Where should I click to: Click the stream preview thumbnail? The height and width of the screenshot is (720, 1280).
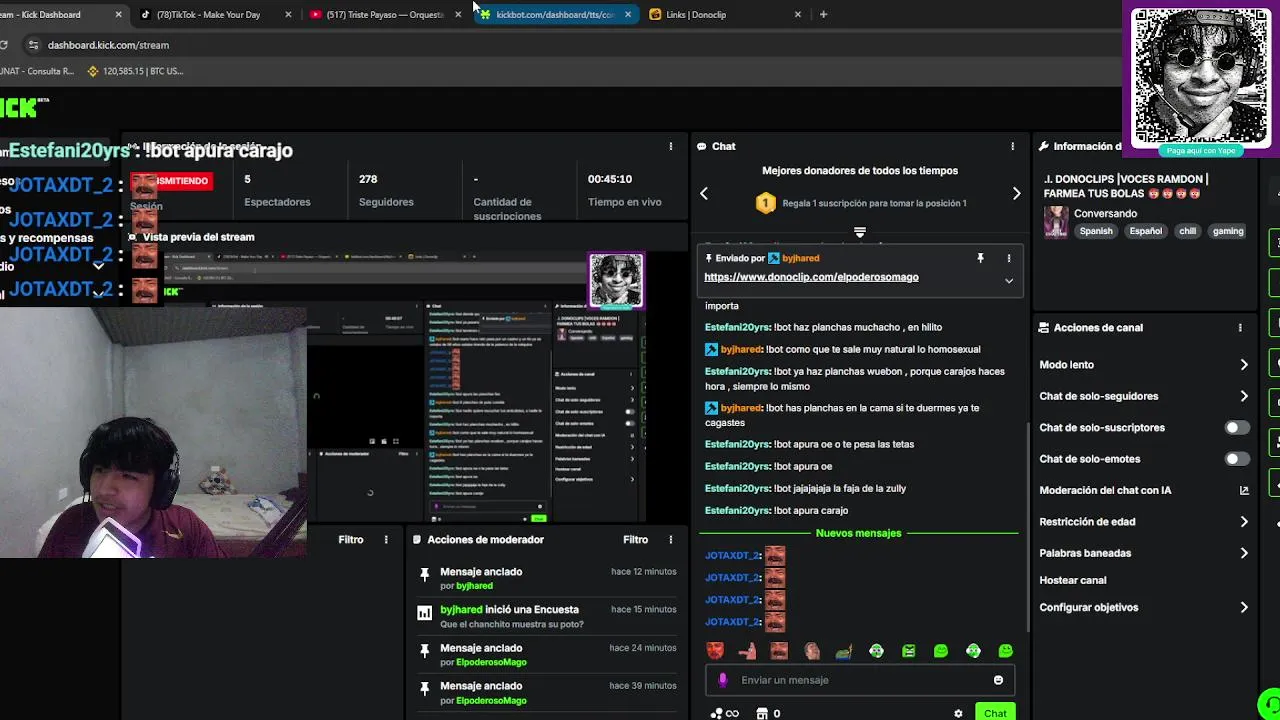pos(406,387)
